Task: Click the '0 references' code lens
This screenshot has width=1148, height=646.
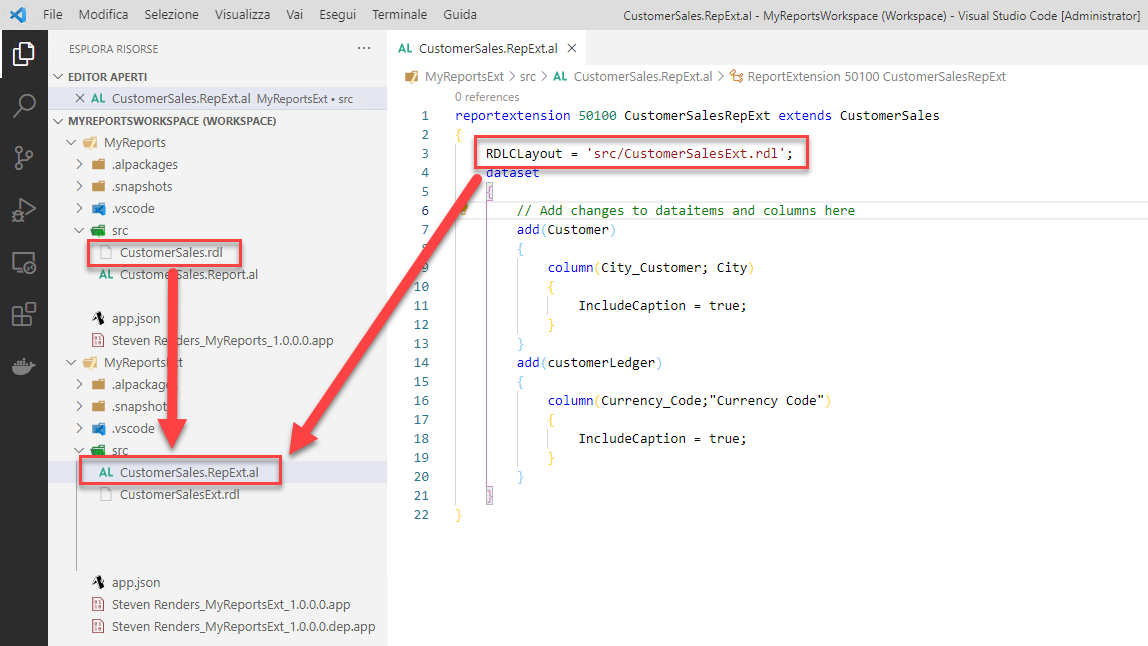Action: coord(487,97)
